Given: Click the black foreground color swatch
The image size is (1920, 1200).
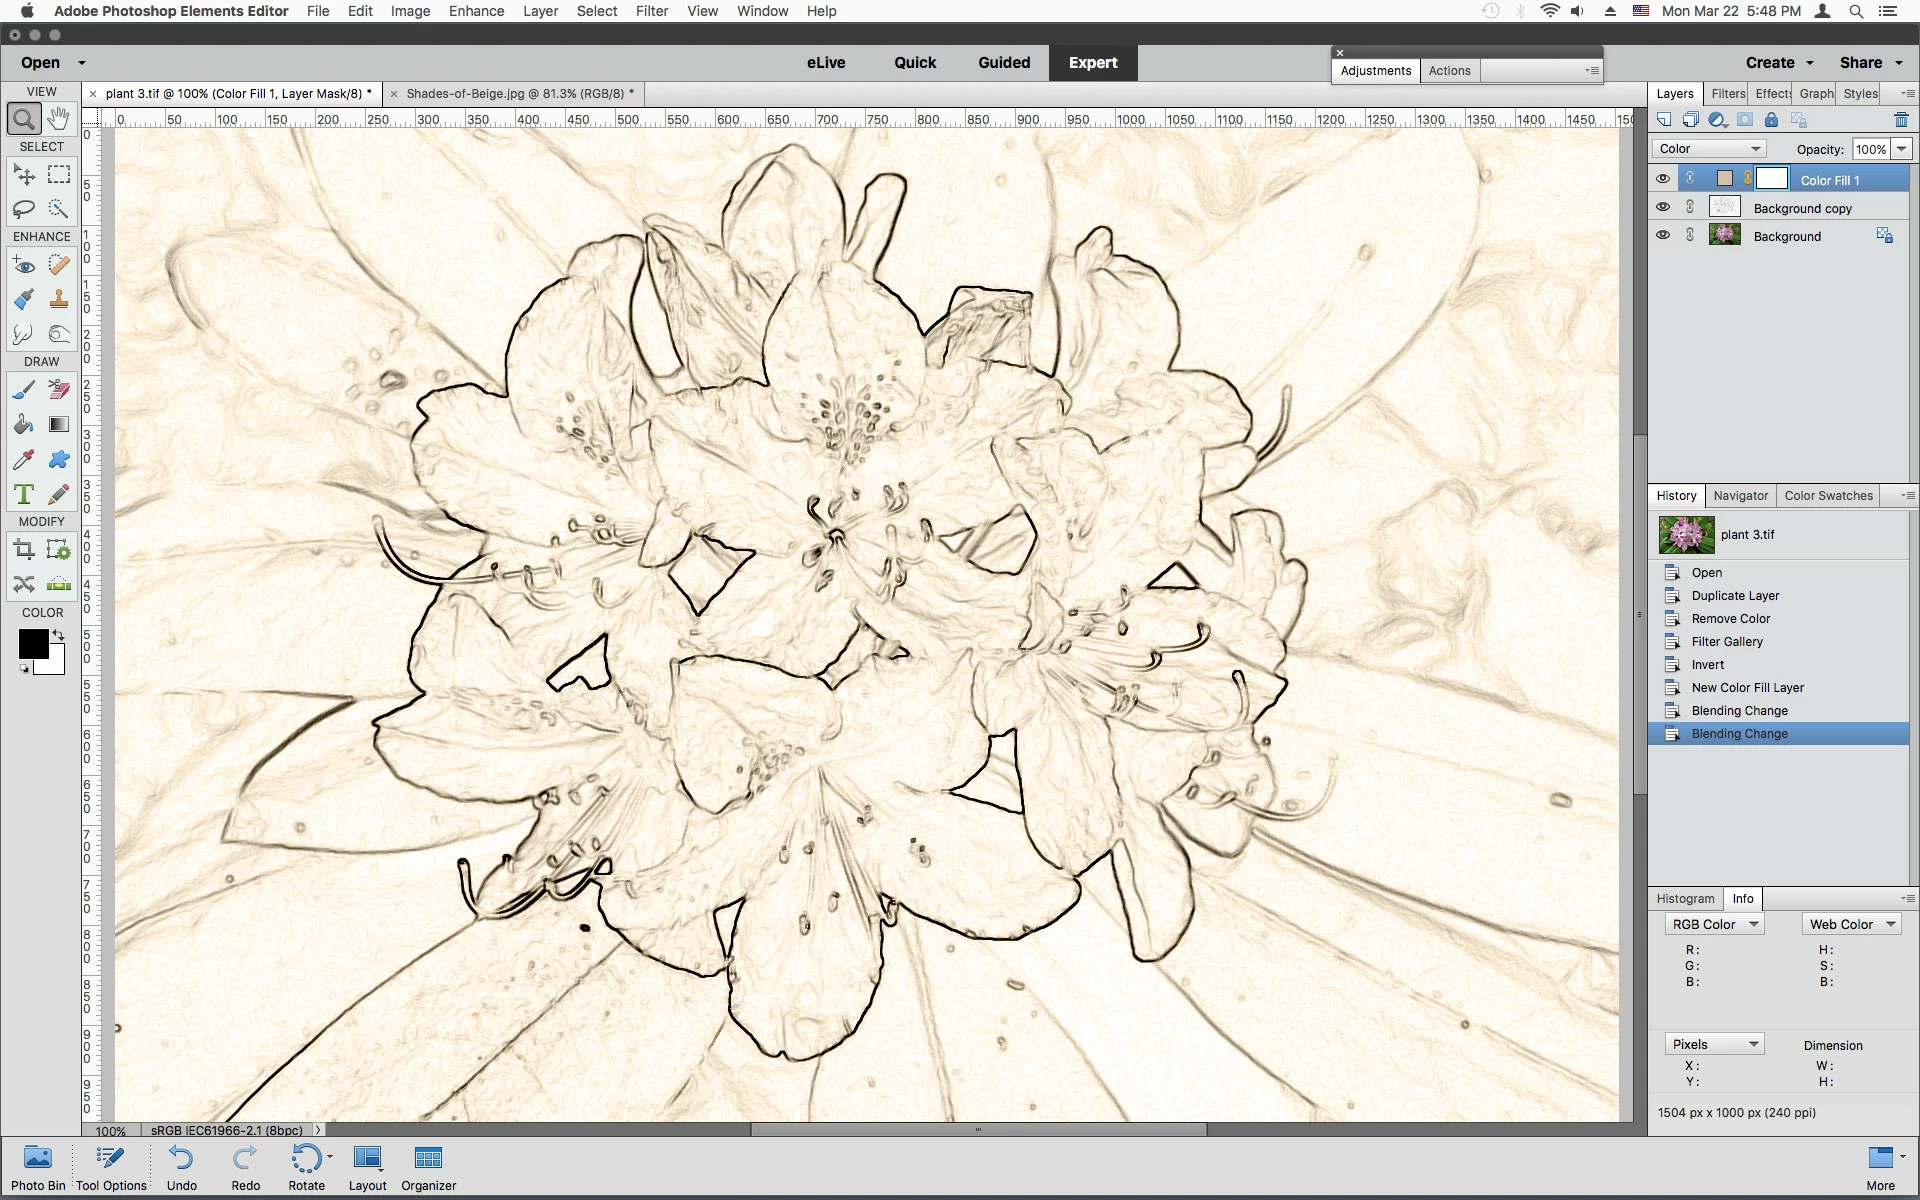Looking at the screenshot, I should [32, 644].
